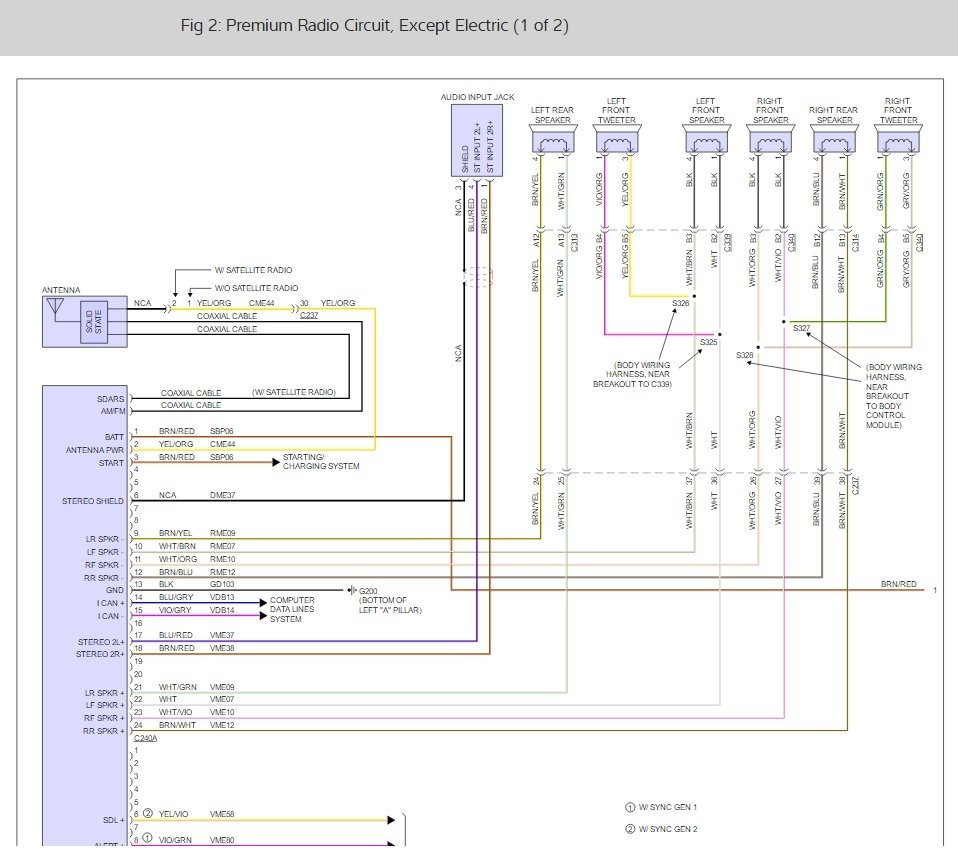The width and height of the screenshot is (958, 854).
Task: Click the W/ SYNC GEN 2 legend marker
Action: pos(631,829)
